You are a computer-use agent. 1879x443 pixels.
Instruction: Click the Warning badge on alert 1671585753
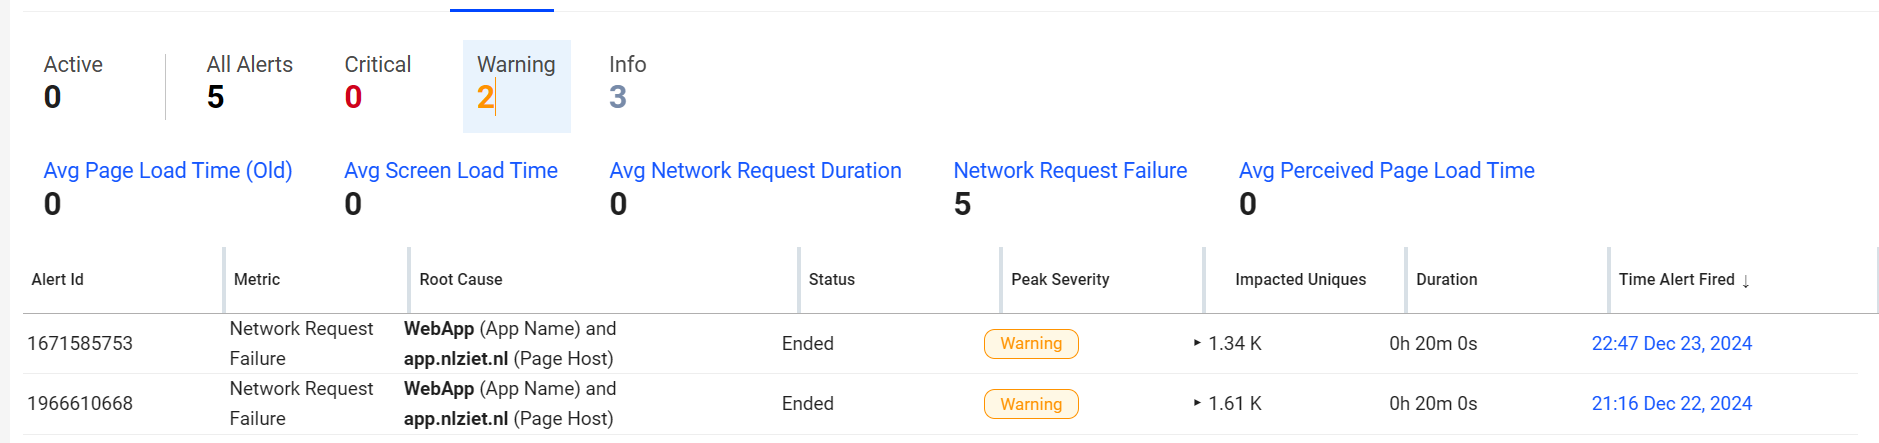point(1031,344)
